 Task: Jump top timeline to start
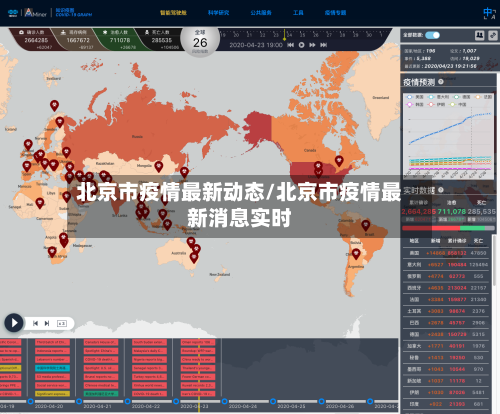coord(290,45)
